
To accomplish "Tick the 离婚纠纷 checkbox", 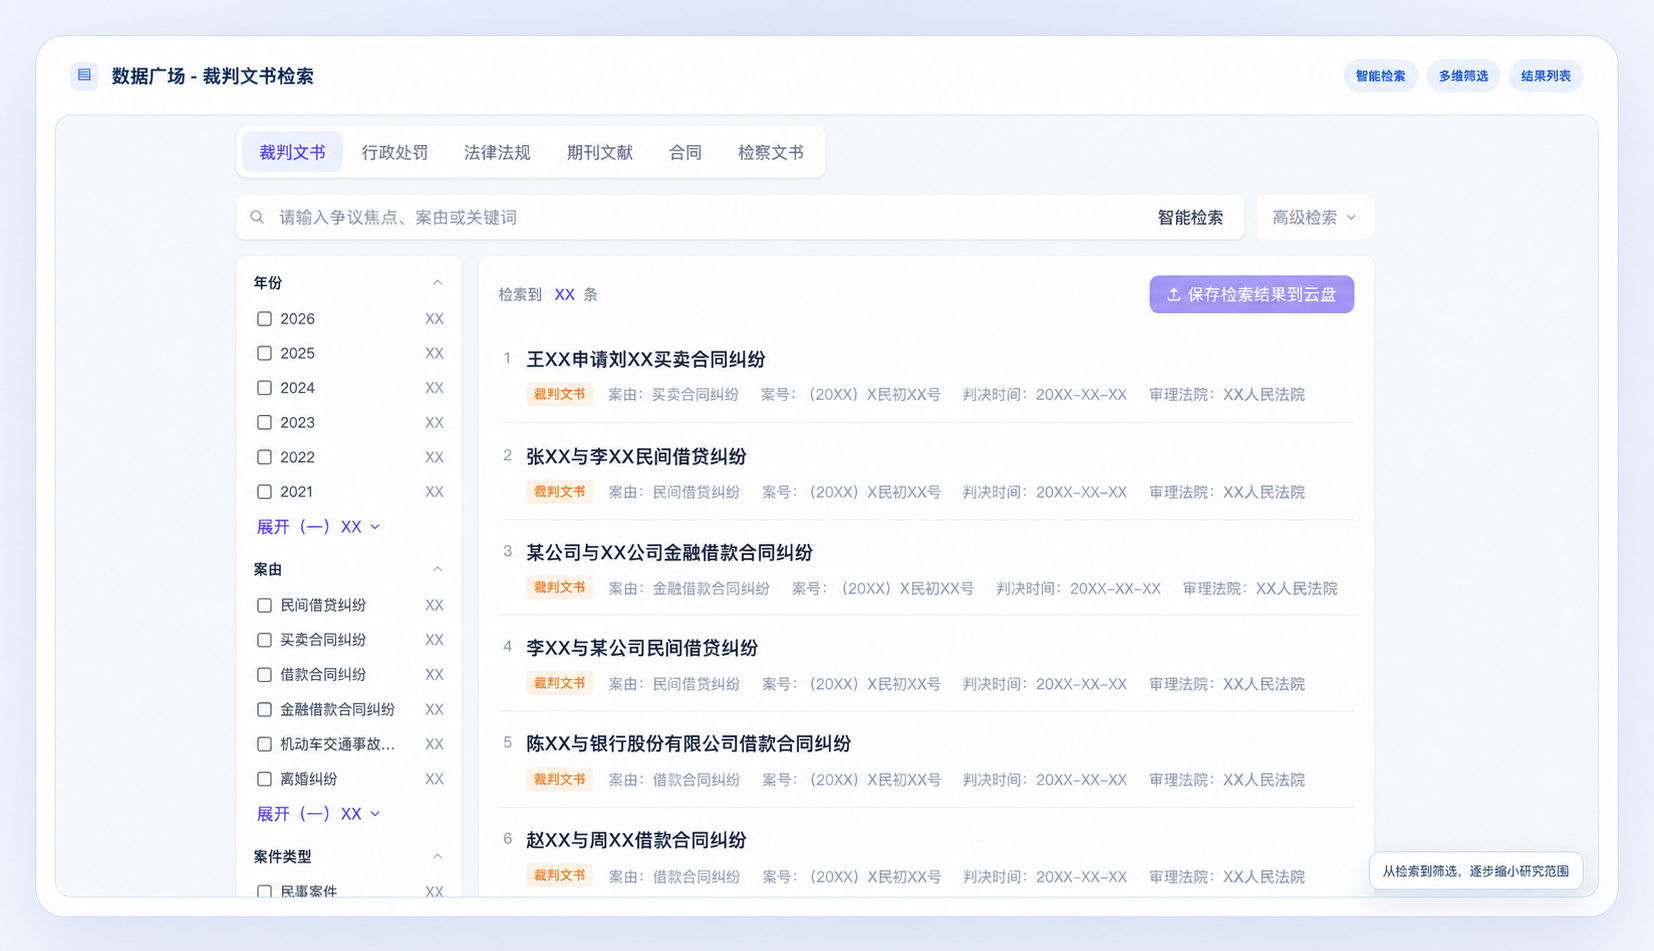I will point(264,779).
